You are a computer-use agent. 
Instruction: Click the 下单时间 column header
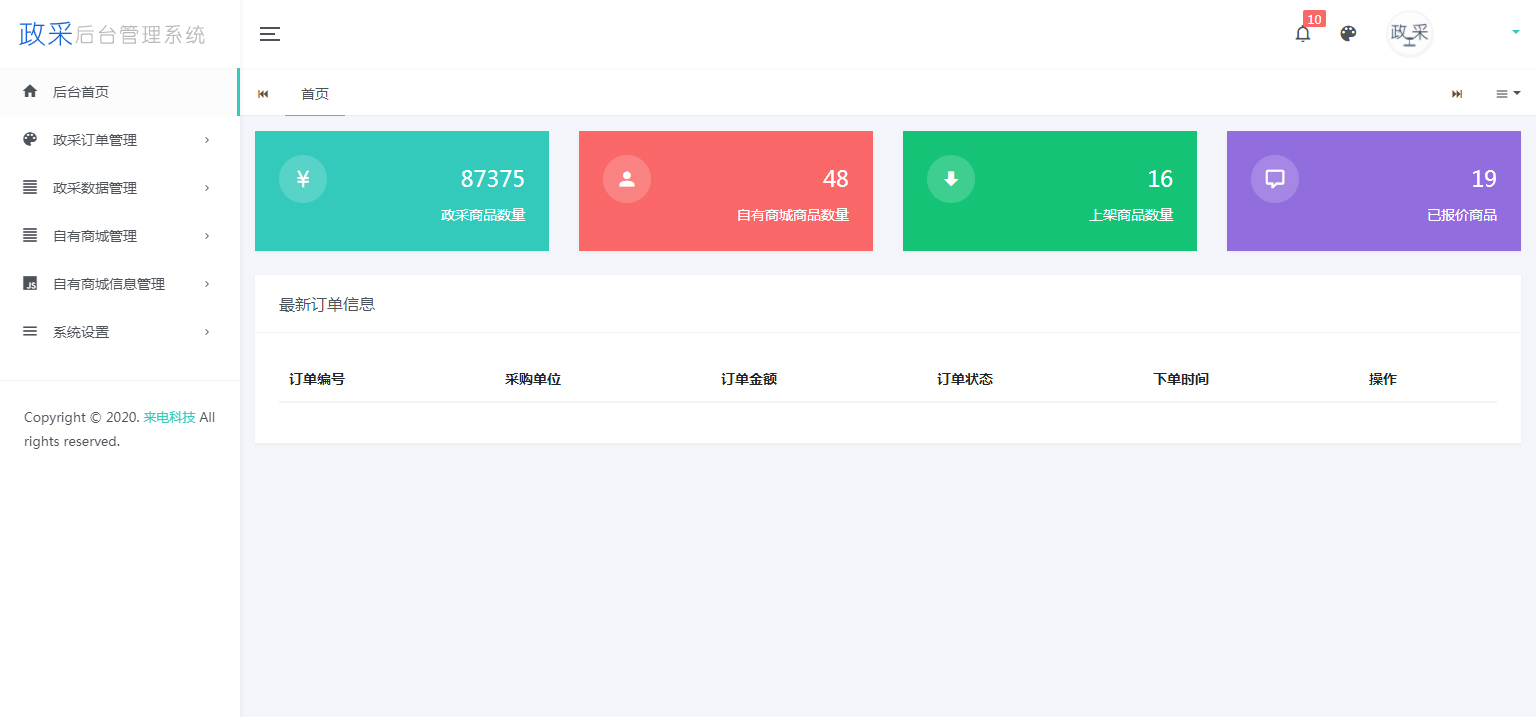pyautogui.click(x=1181, y=379)
